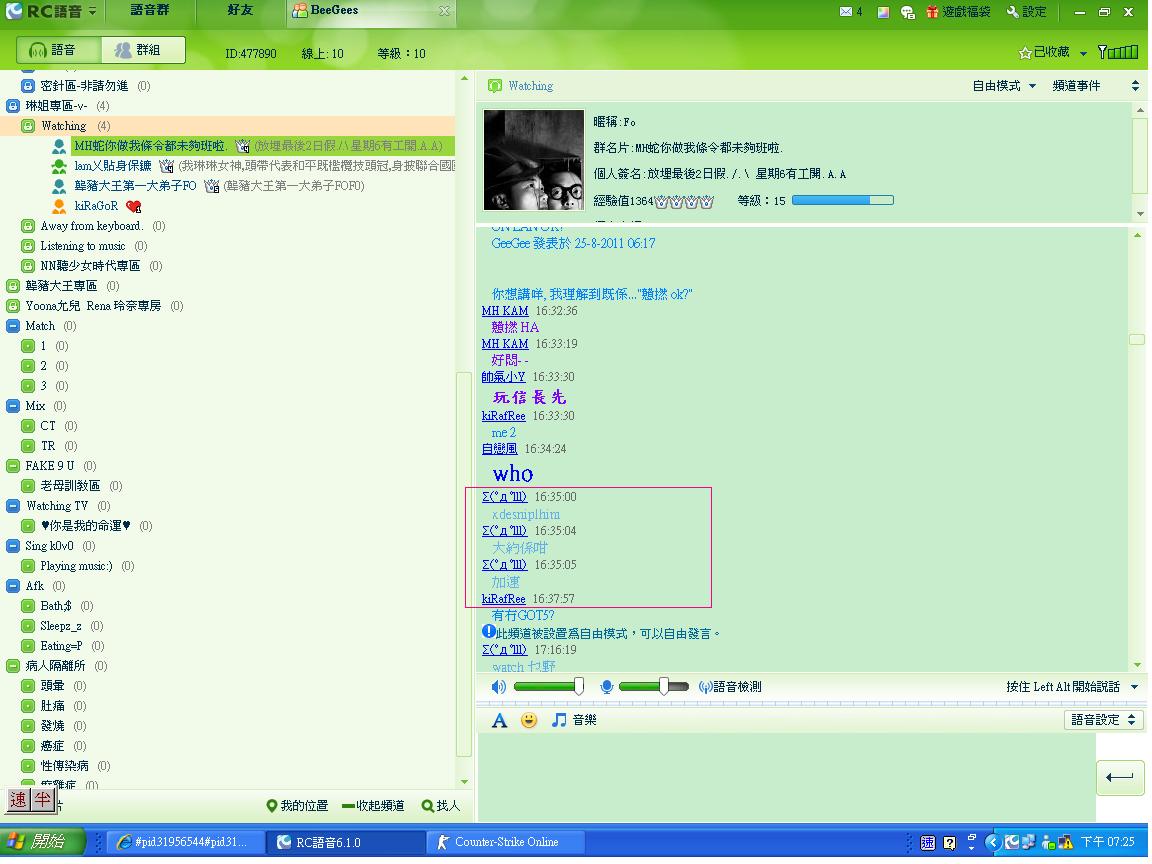Mute the microphone icon
This screenshot has width=1152, height=864.
point(606,687)
